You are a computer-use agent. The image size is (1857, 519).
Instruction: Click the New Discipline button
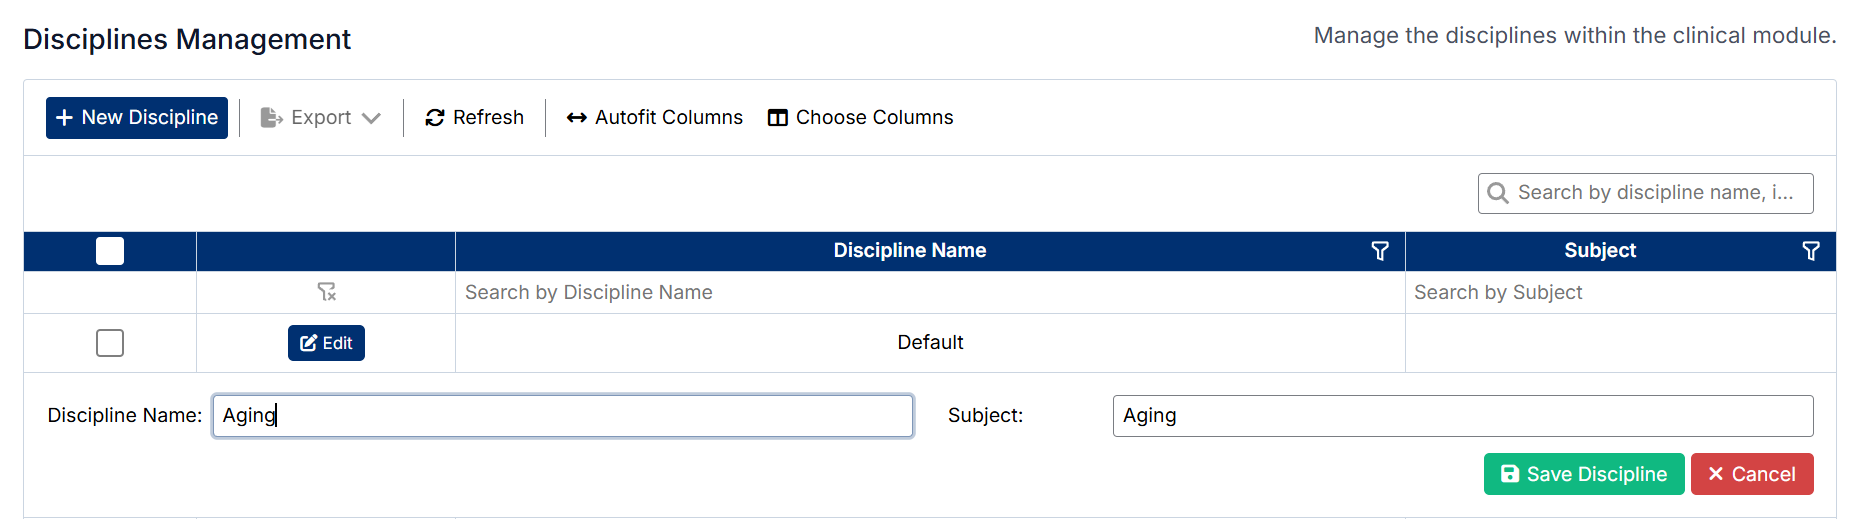pos(137,118)
